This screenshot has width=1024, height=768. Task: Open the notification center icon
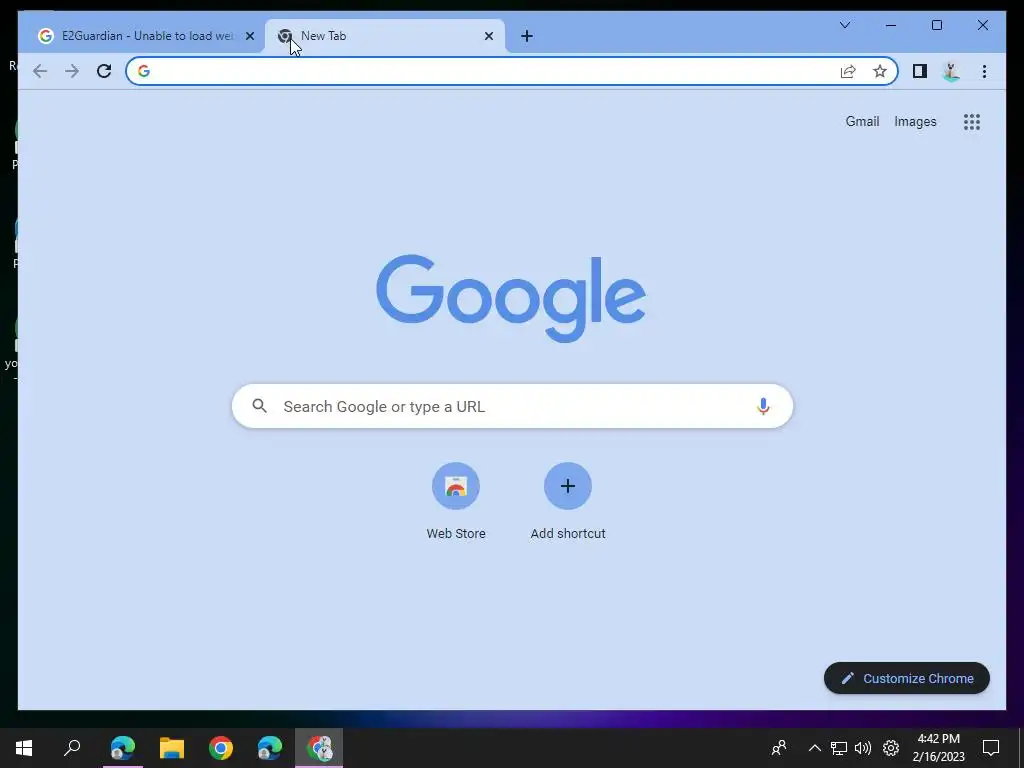(991, 748)
